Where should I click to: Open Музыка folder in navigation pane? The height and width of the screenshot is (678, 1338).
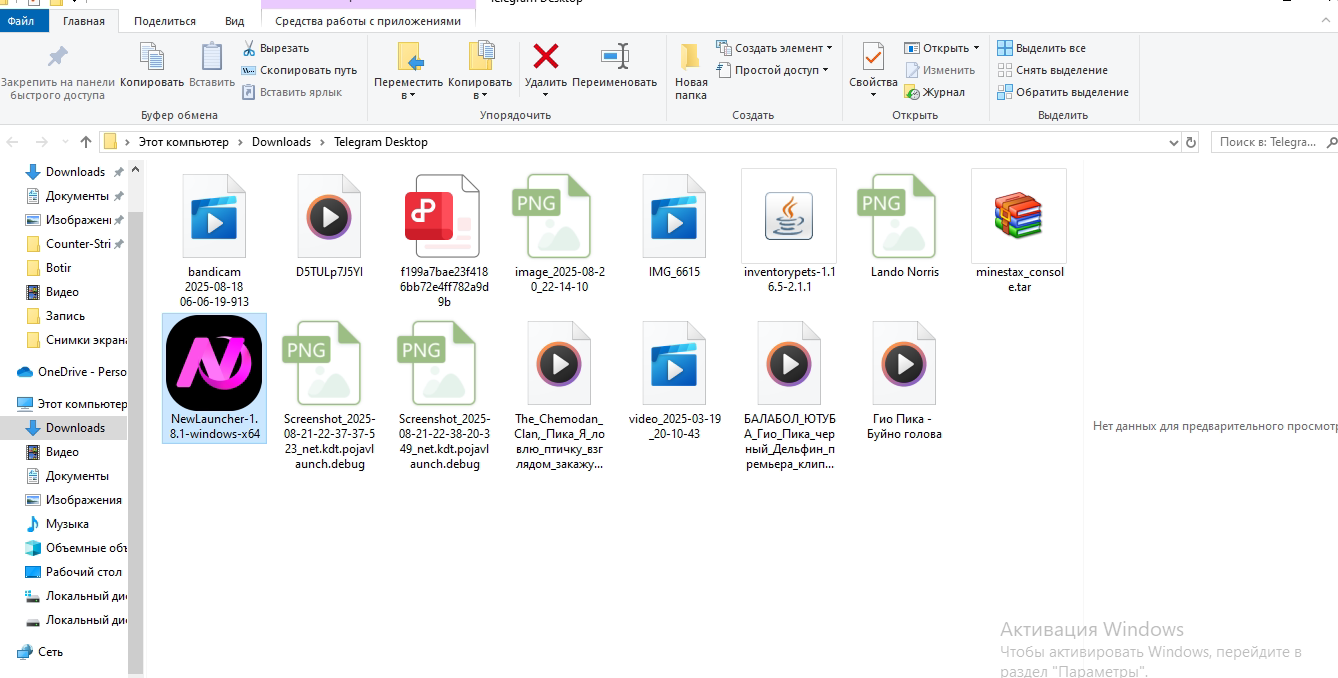click(67, 524)
